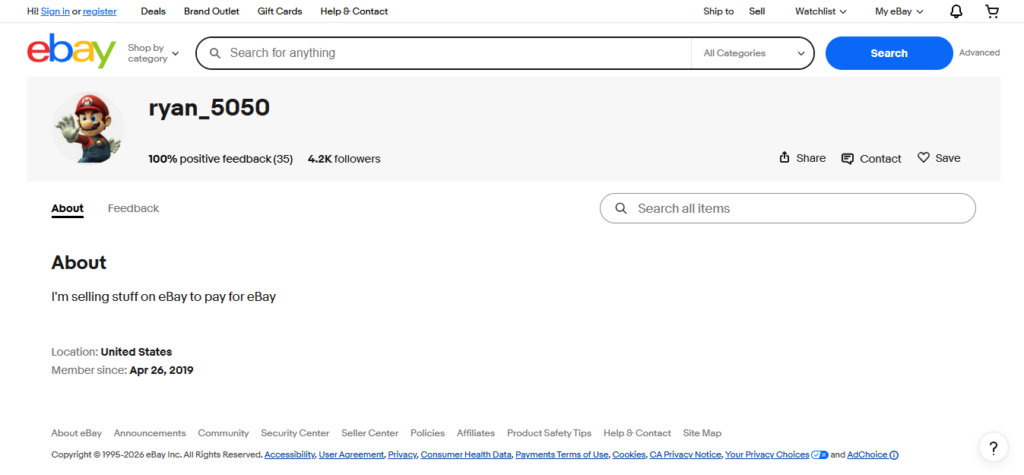Open Site Map footer link
Screen dimensions: 1024x475
pos(702,433)
